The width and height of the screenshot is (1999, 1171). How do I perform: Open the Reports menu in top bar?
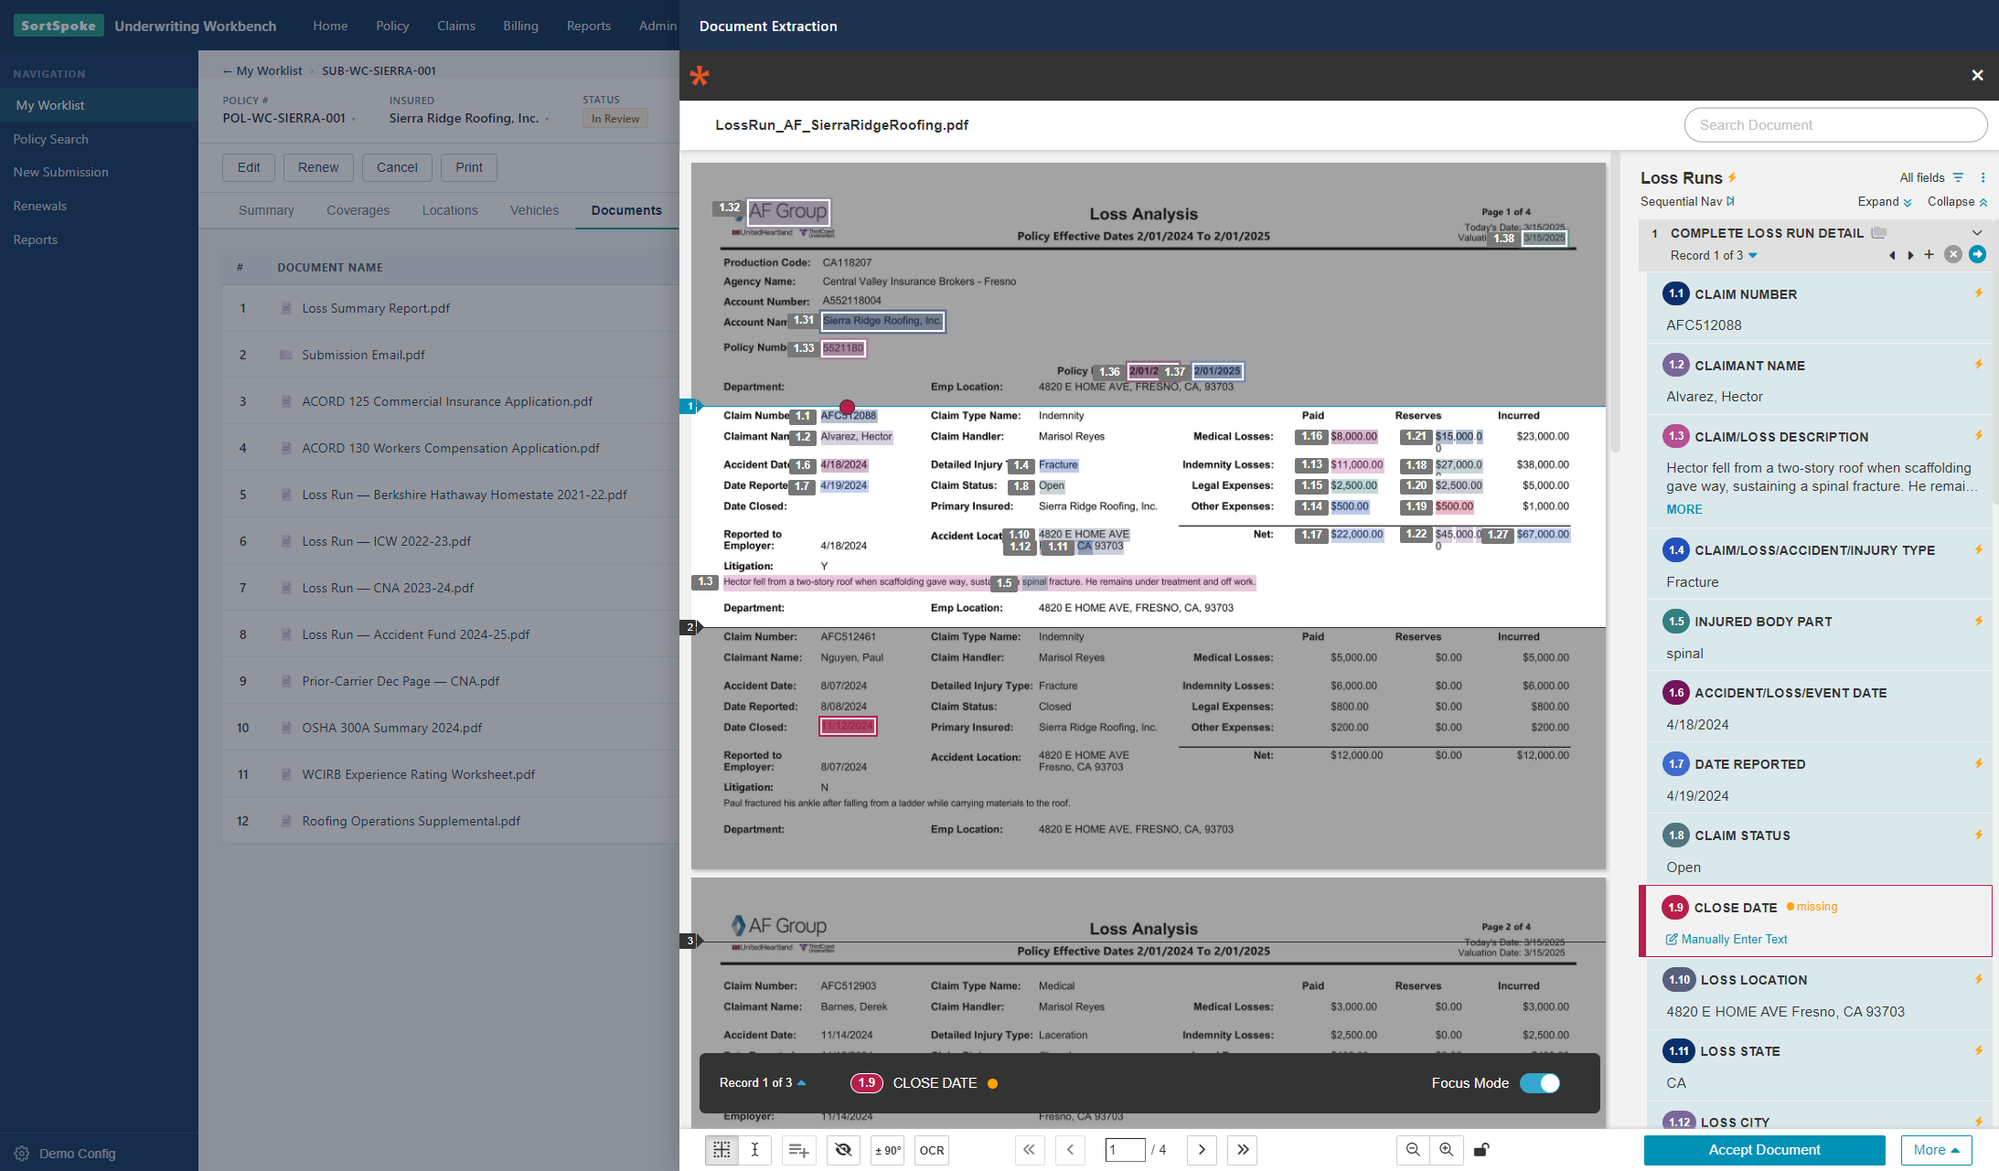coord(588,26)
